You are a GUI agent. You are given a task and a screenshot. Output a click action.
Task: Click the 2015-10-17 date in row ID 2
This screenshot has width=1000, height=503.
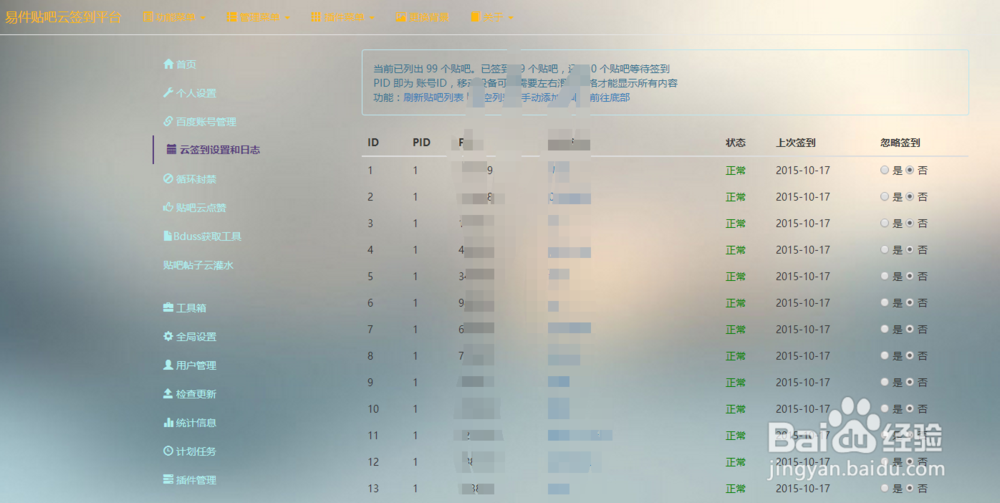(803, 197)
